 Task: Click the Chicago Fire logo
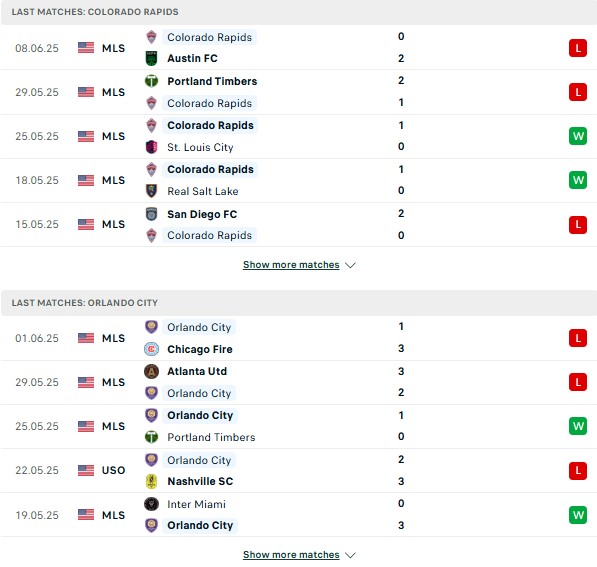(x=152, y=349)
